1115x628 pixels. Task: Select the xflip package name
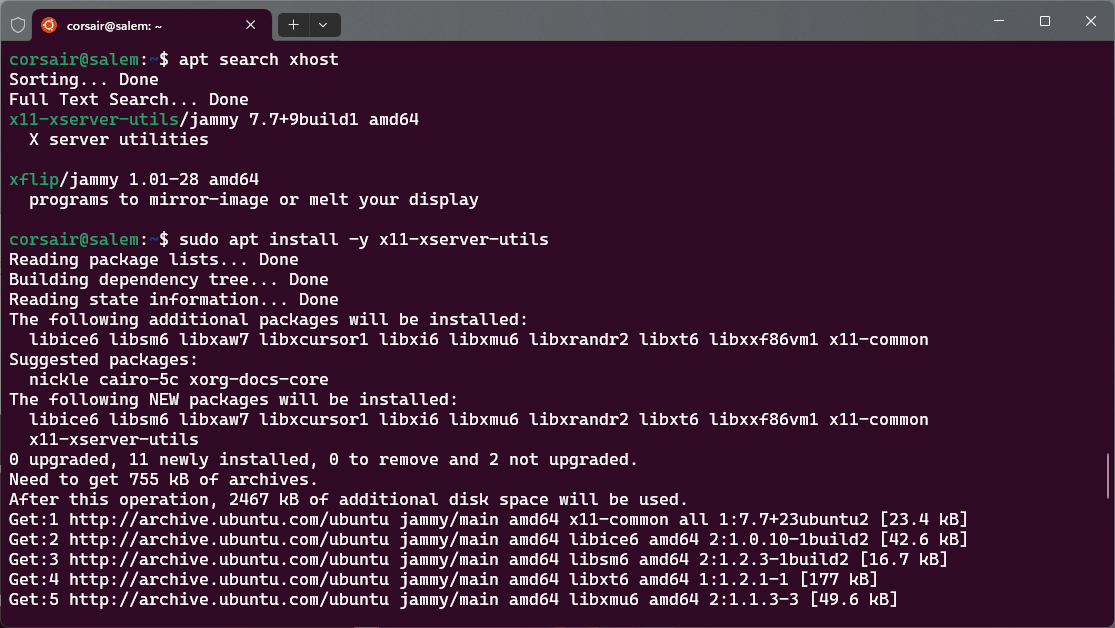tap(33, 179)
